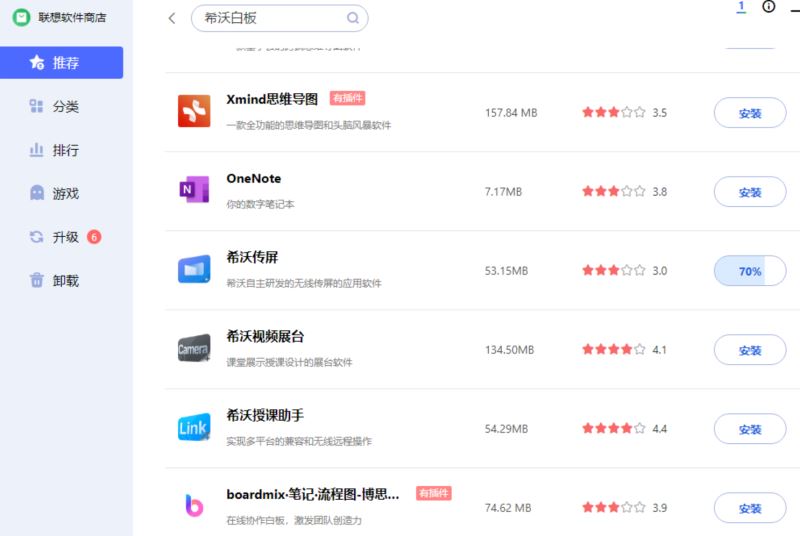The height and width of the screenshot is (536, 800).
Task: Click the description 你的数字笔记本
Action: click(x=260, y=205)
